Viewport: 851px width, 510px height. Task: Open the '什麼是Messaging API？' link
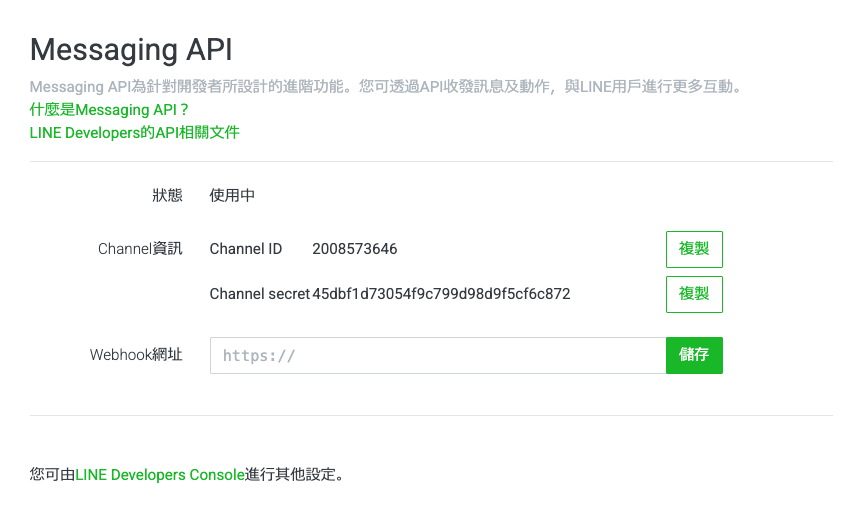[x=109, y=110]
